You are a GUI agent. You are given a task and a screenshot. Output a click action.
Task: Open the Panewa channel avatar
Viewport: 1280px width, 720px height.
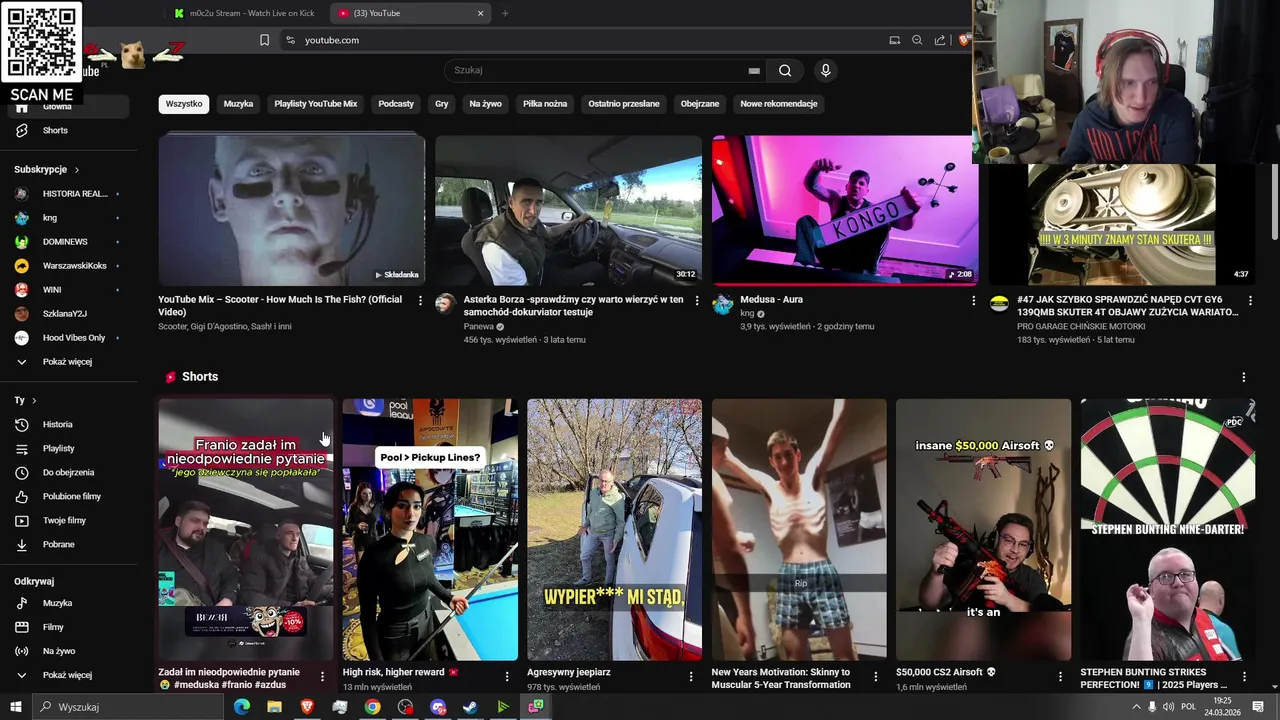(x=445, y=304)
